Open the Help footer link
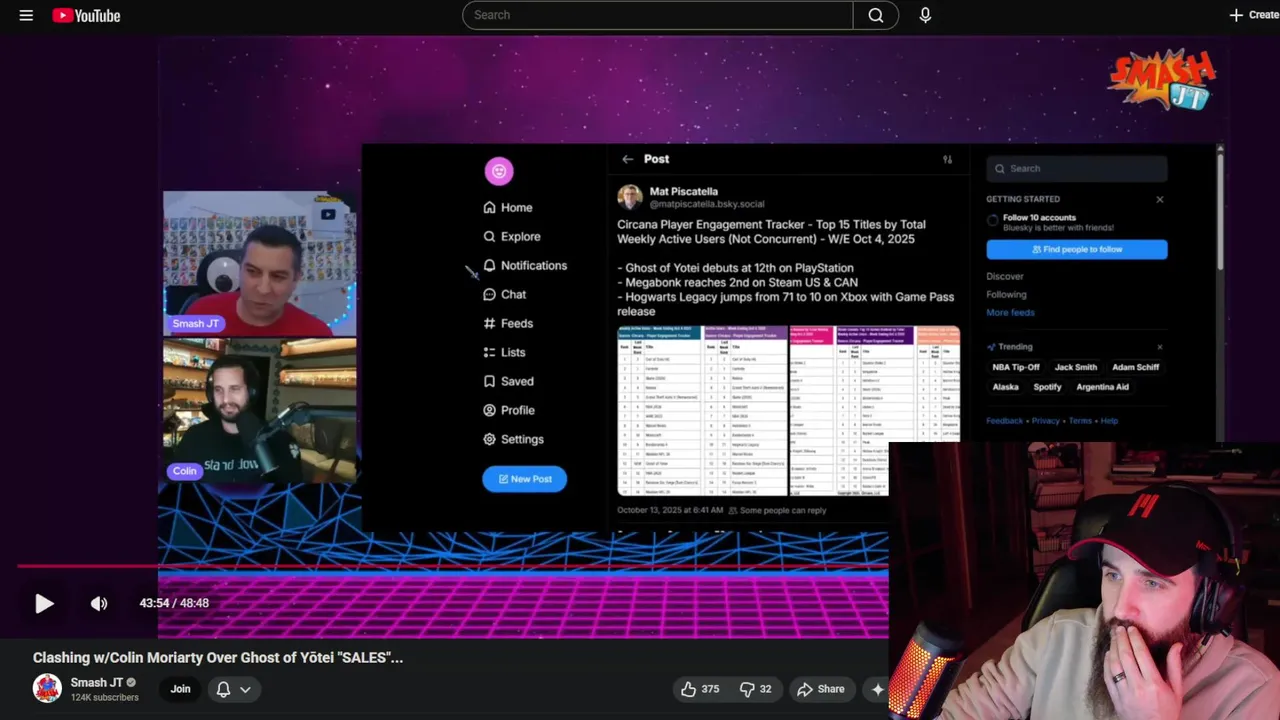This screenshot has height=720, width=1280. point(1109,421)
